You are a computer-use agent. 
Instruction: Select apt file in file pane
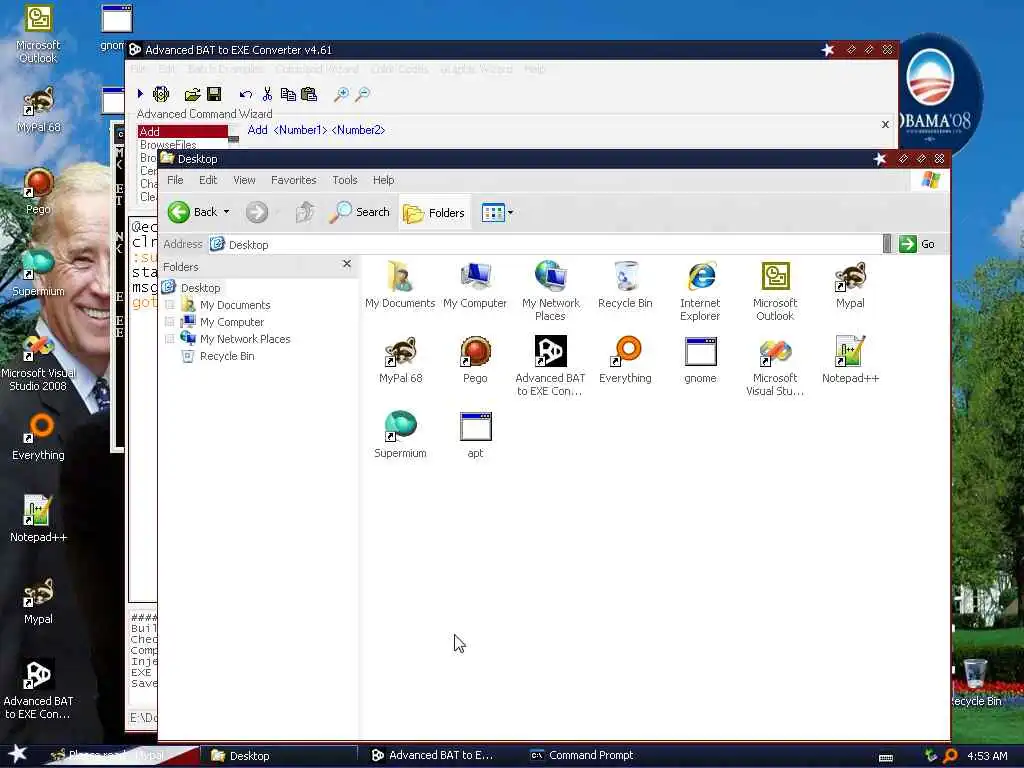(475, 435)
